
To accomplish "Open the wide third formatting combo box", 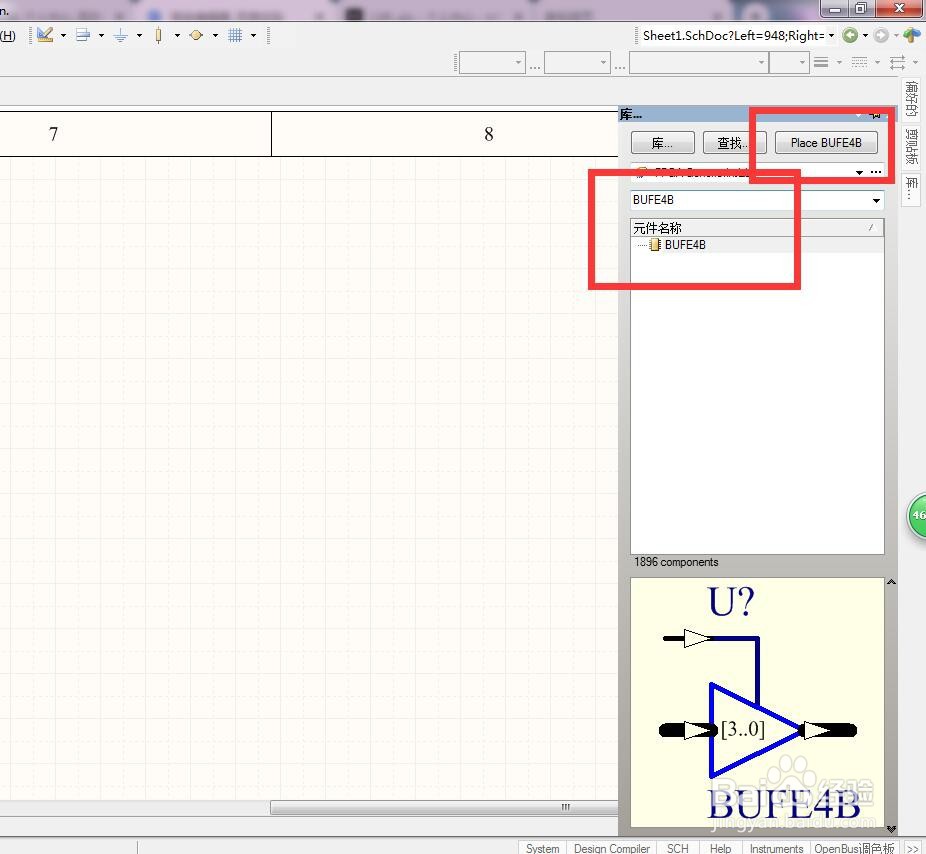I will (699, 63).
